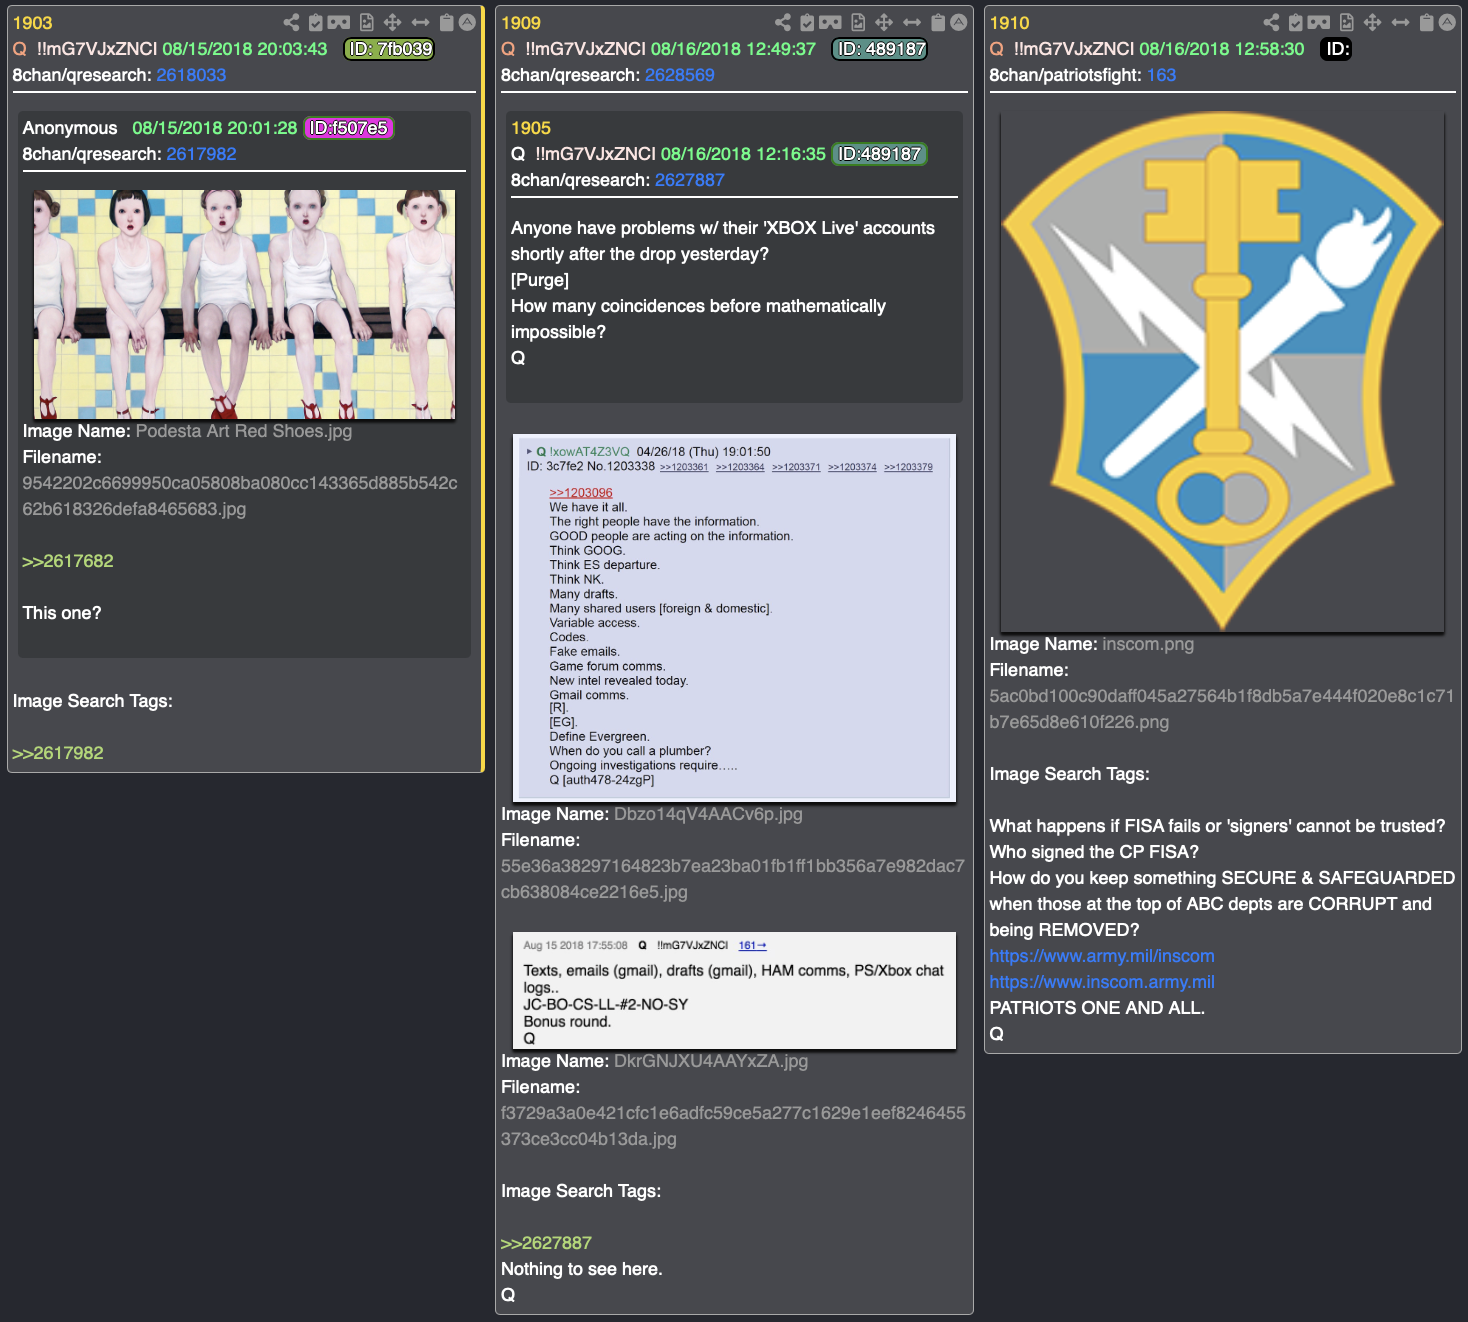Click the 'Anonymous' poster name

[x=70, y=128]
